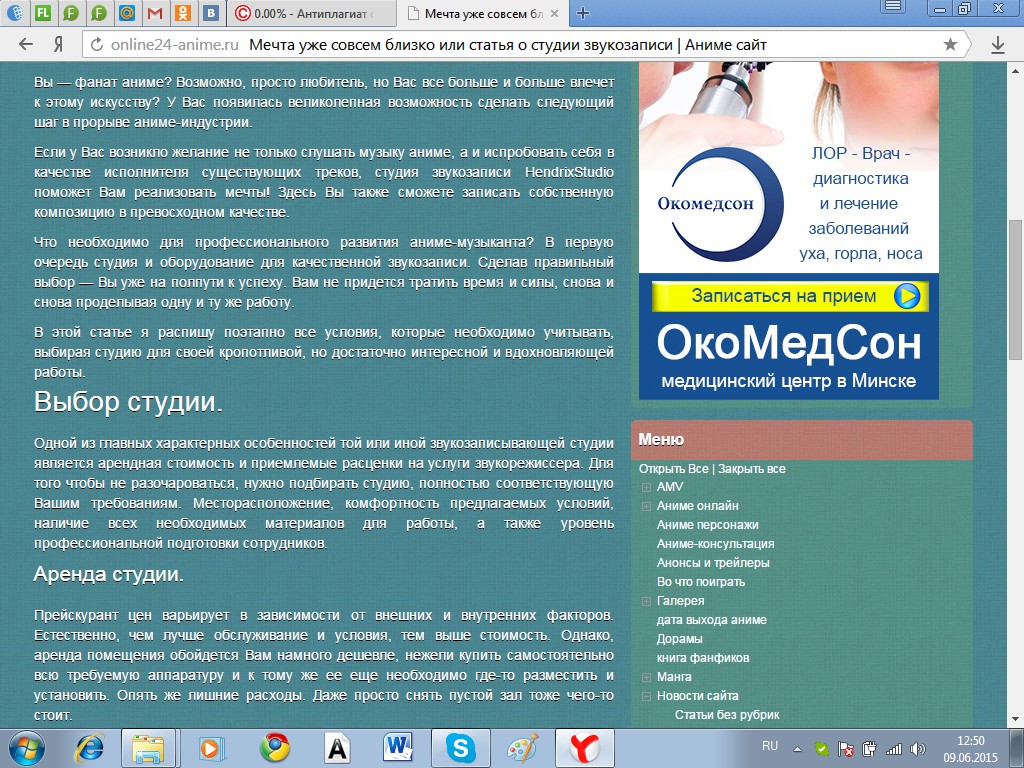This screenshot has width=1024, height=768.
Task: Show hidden tray icons arrow
Action: tap(797, 749)
